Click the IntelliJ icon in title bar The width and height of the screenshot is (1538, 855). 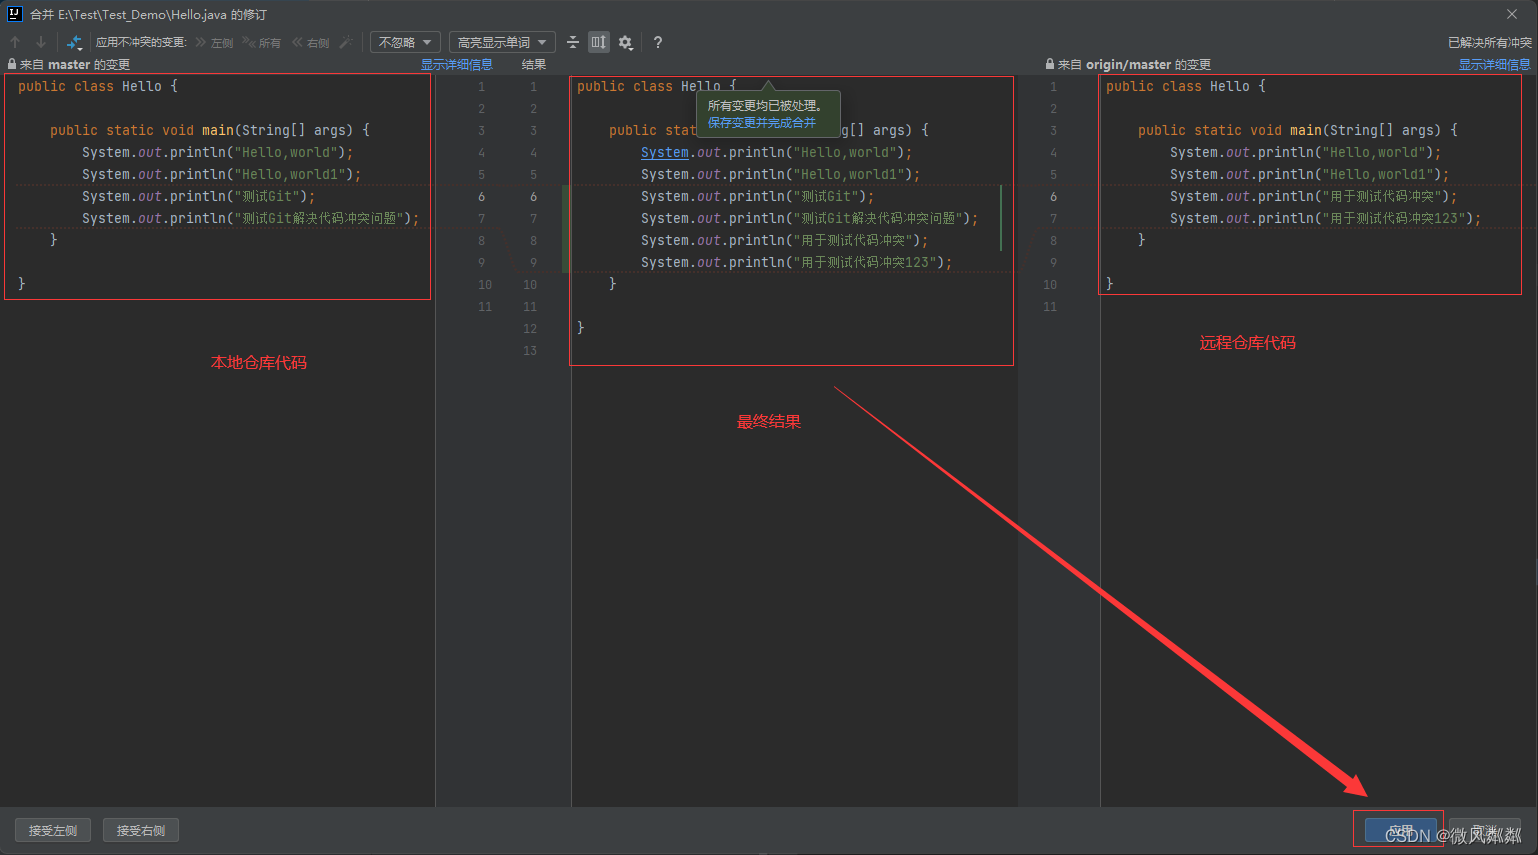pyautogui.click(x=14, y=14)
